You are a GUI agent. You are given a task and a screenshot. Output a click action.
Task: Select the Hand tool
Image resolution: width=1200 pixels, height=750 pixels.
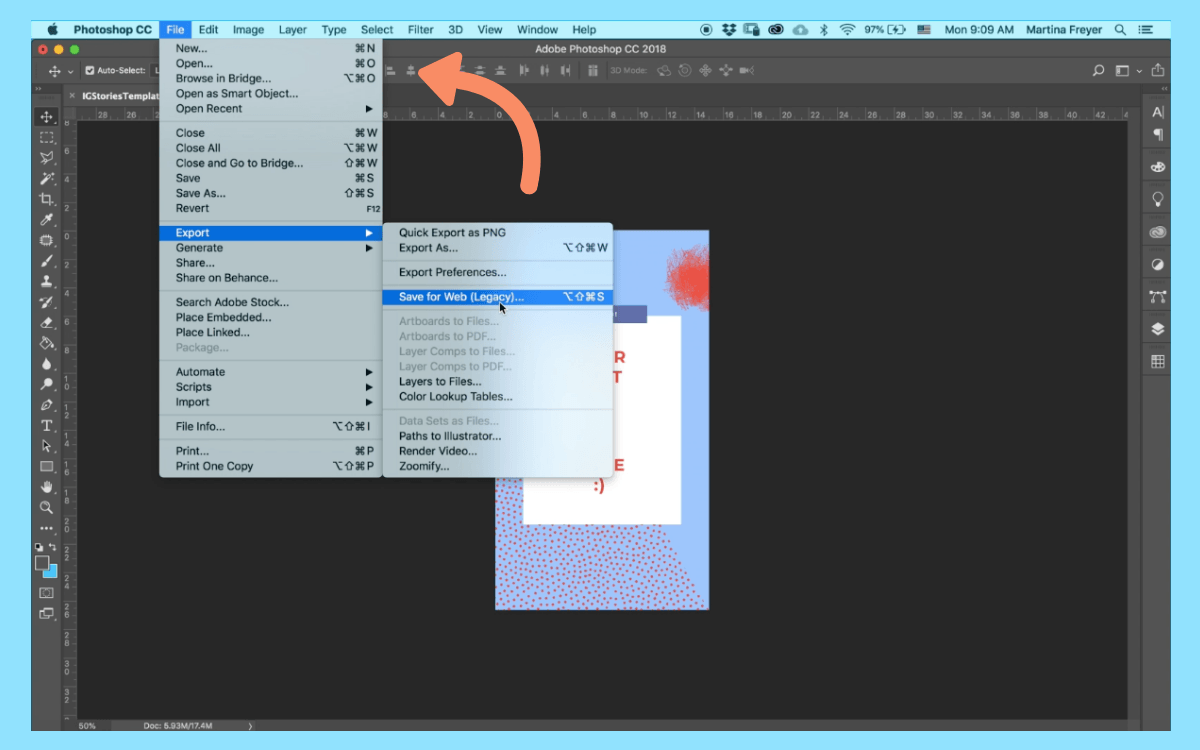(46, 487)
